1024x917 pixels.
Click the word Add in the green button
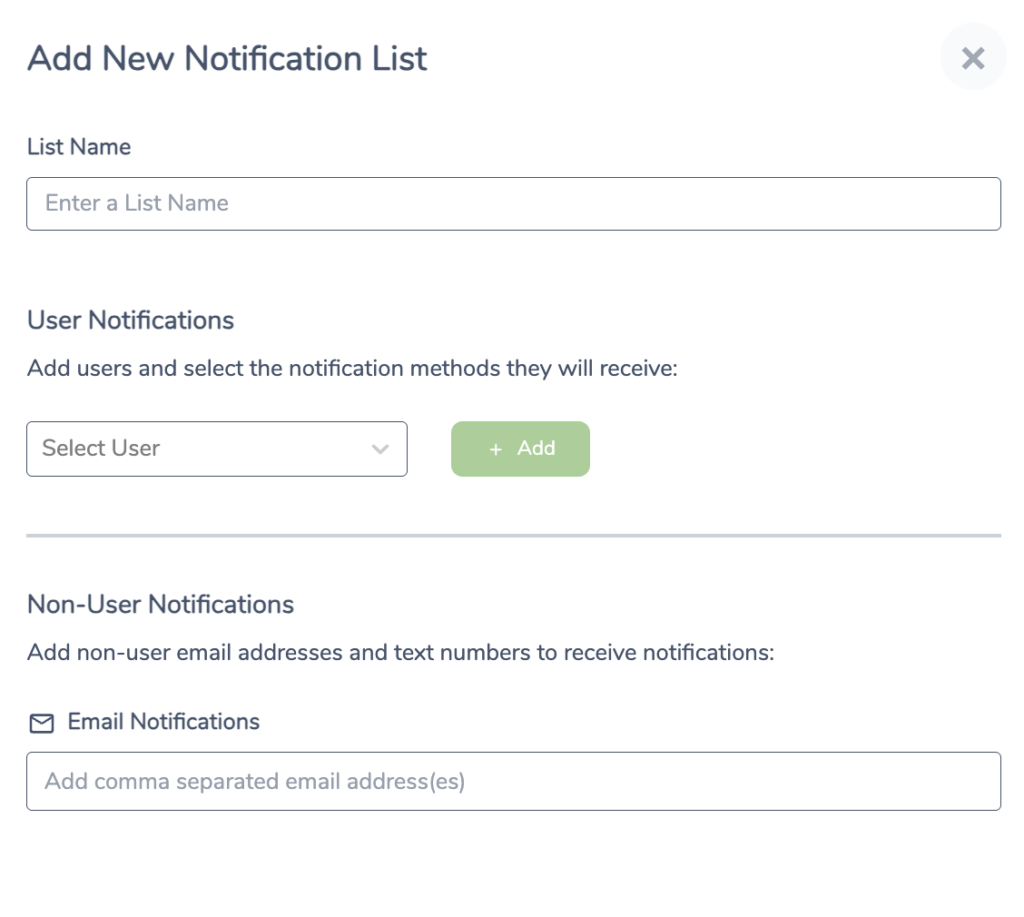pos(536,448)
